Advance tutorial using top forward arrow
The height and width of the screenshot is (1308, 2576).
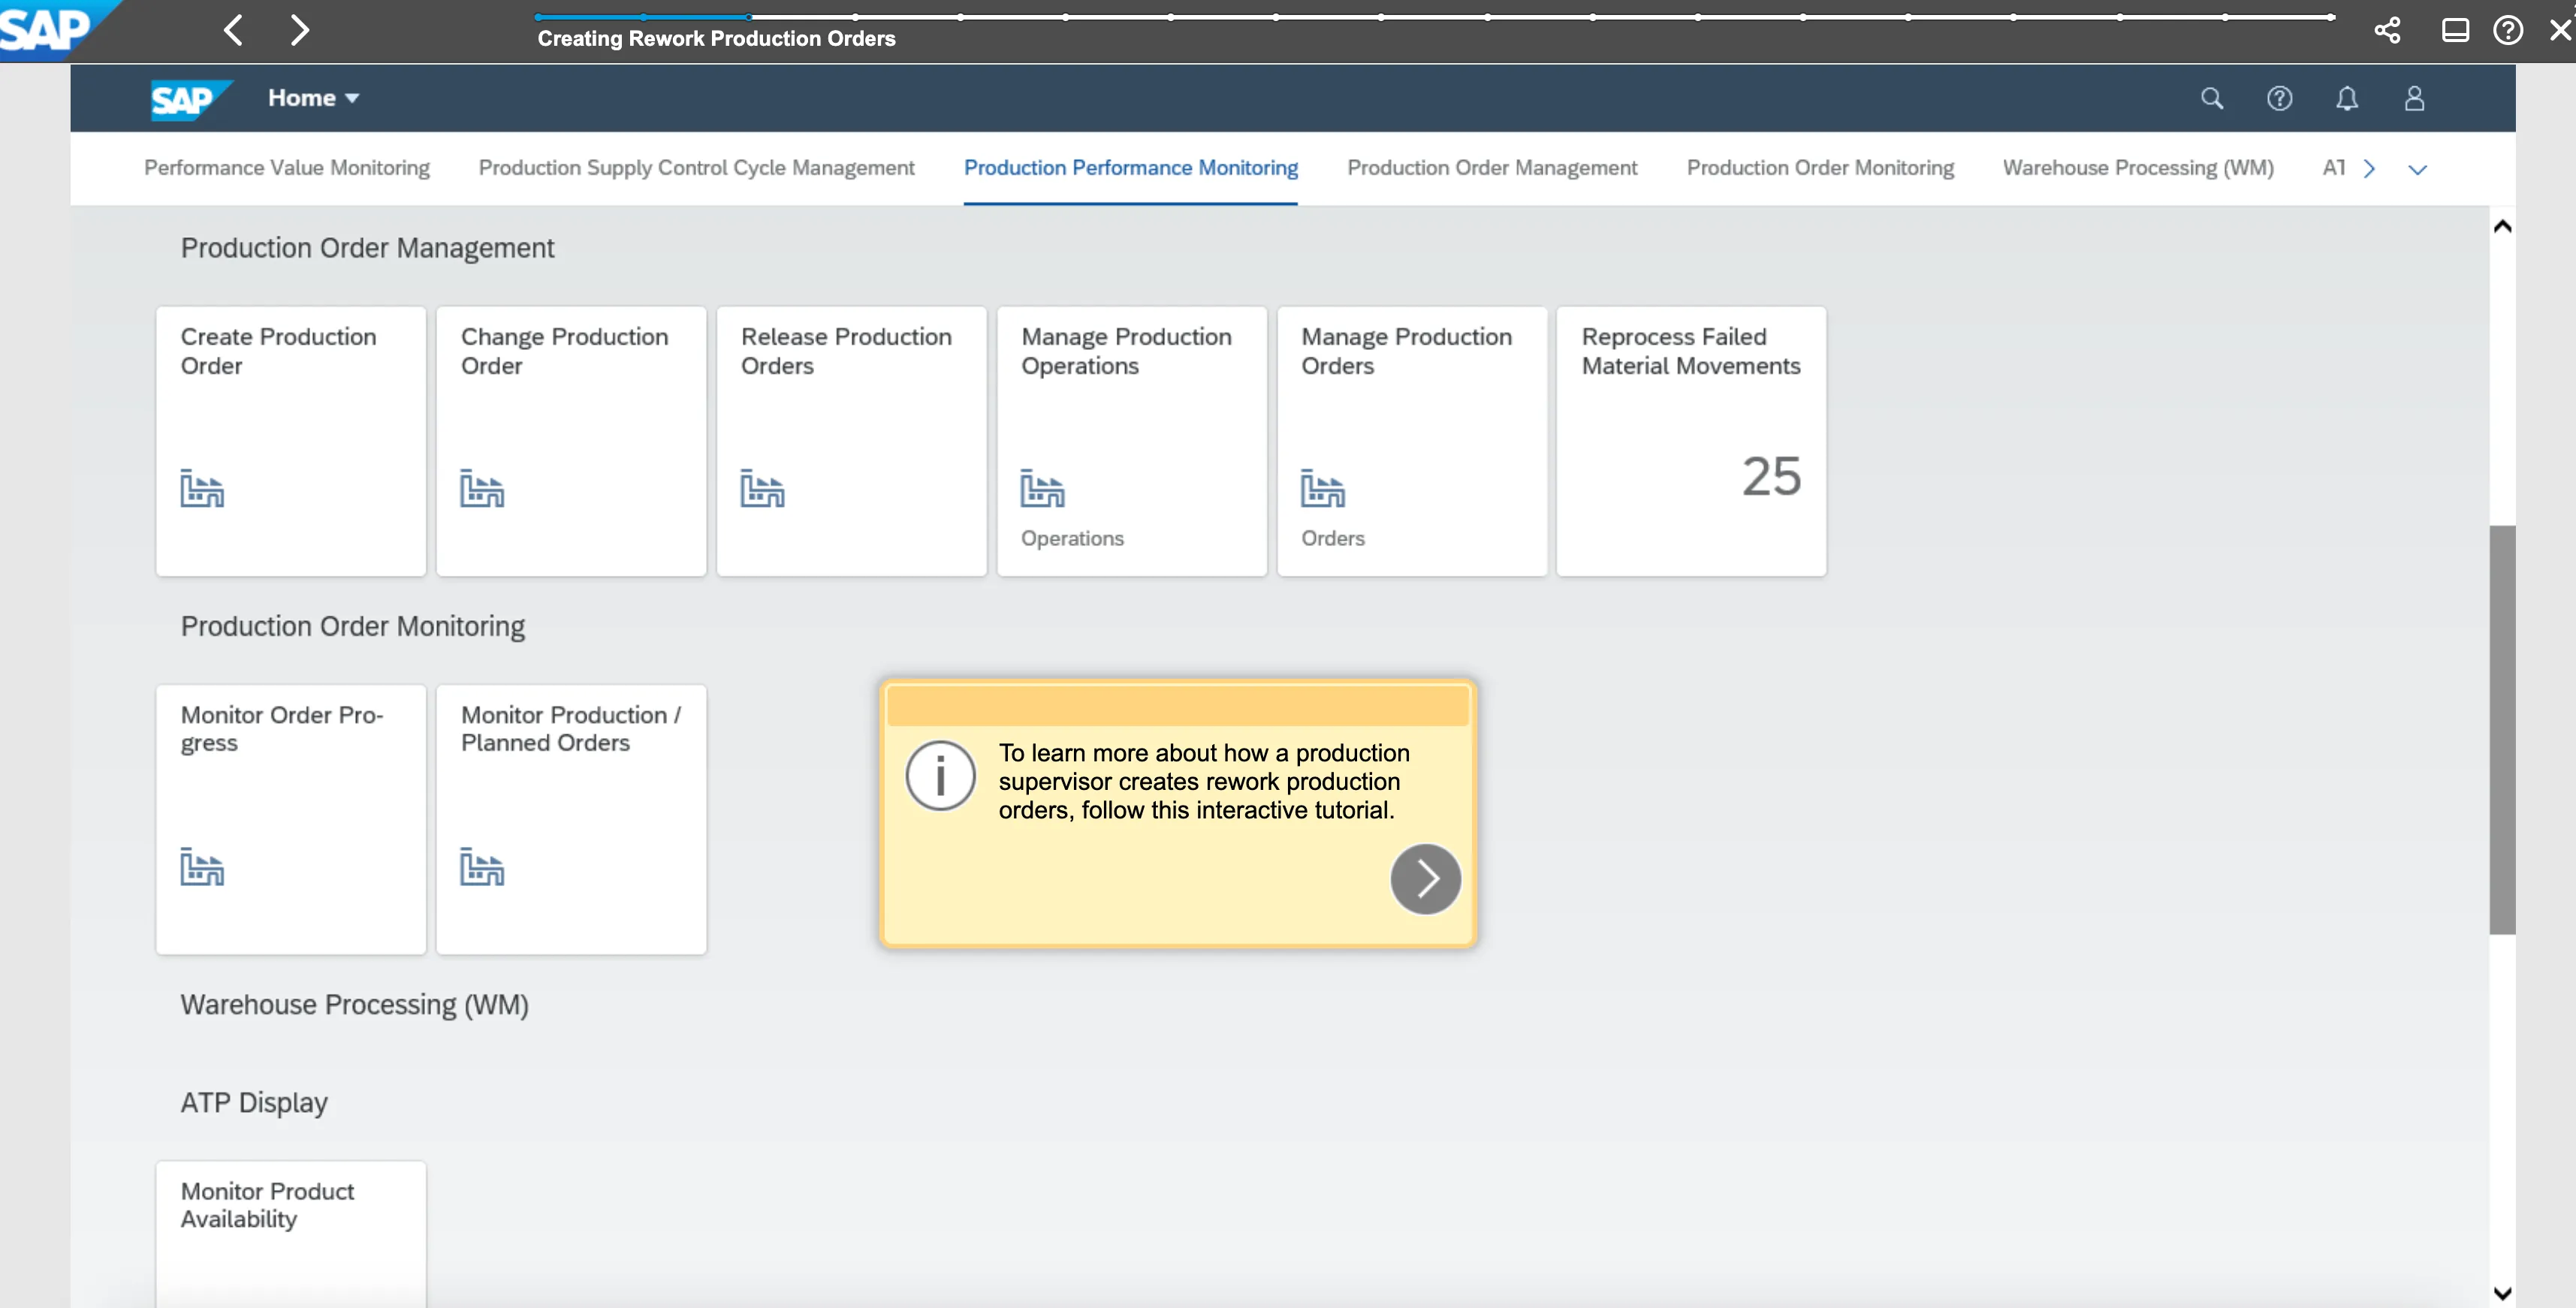click(x=299, y=30)
